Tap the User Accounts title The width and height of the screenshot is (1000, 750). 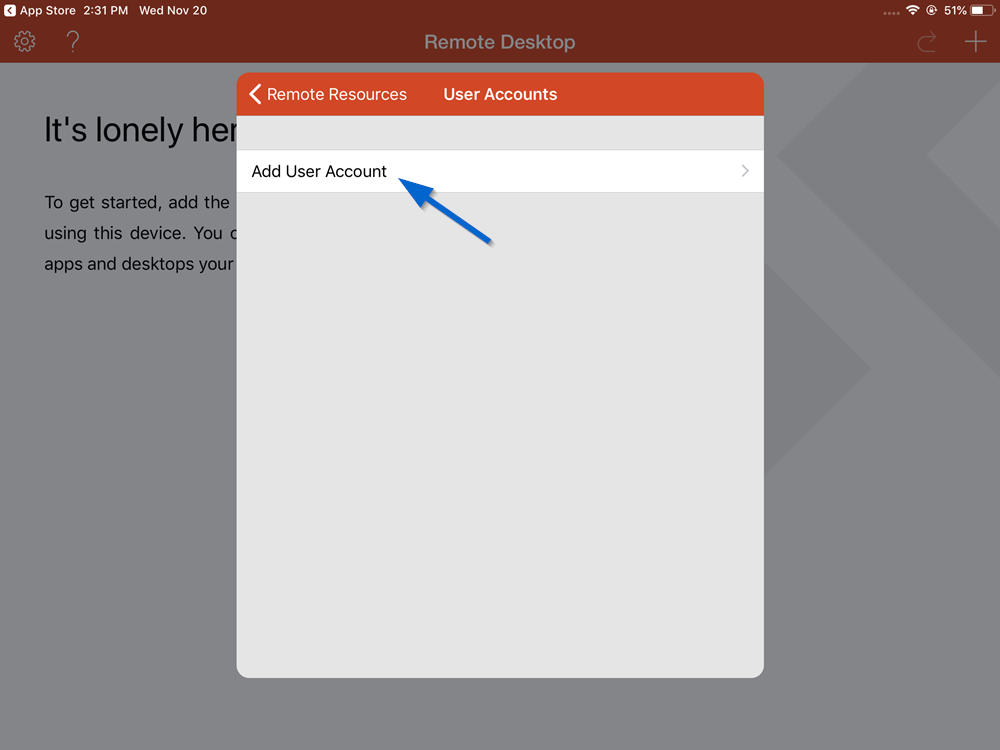click(500, 94)
